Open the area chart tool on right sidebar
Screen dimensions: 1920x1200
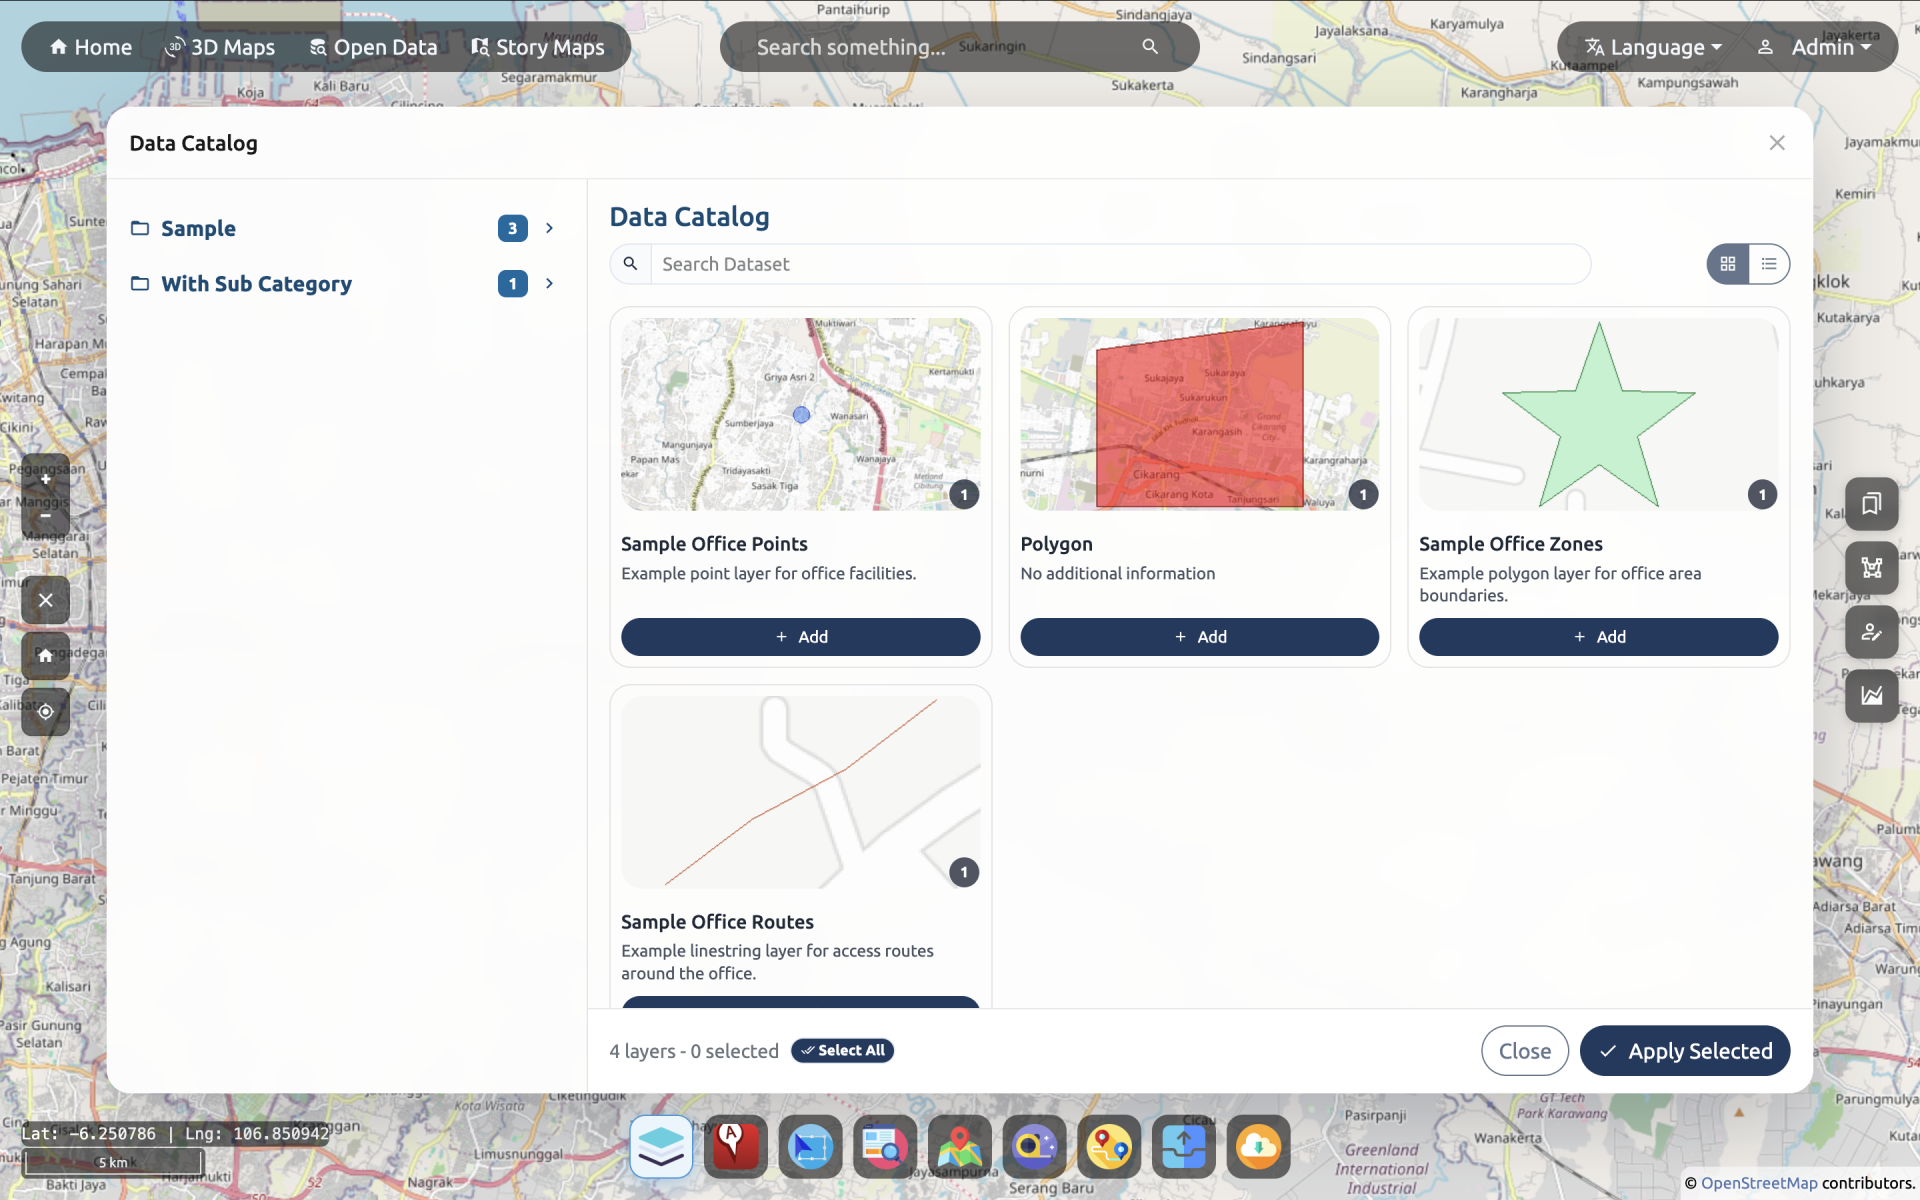point(1871,696)
